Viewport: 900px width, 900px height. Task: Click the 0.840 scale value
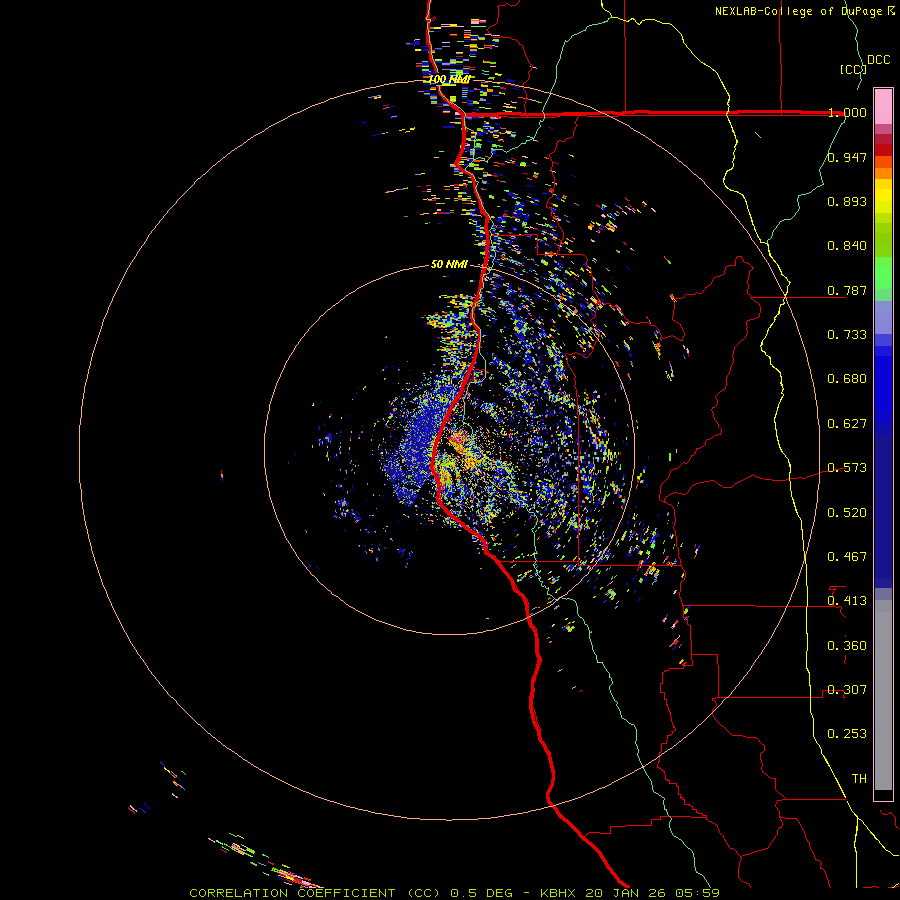(847, 246)
